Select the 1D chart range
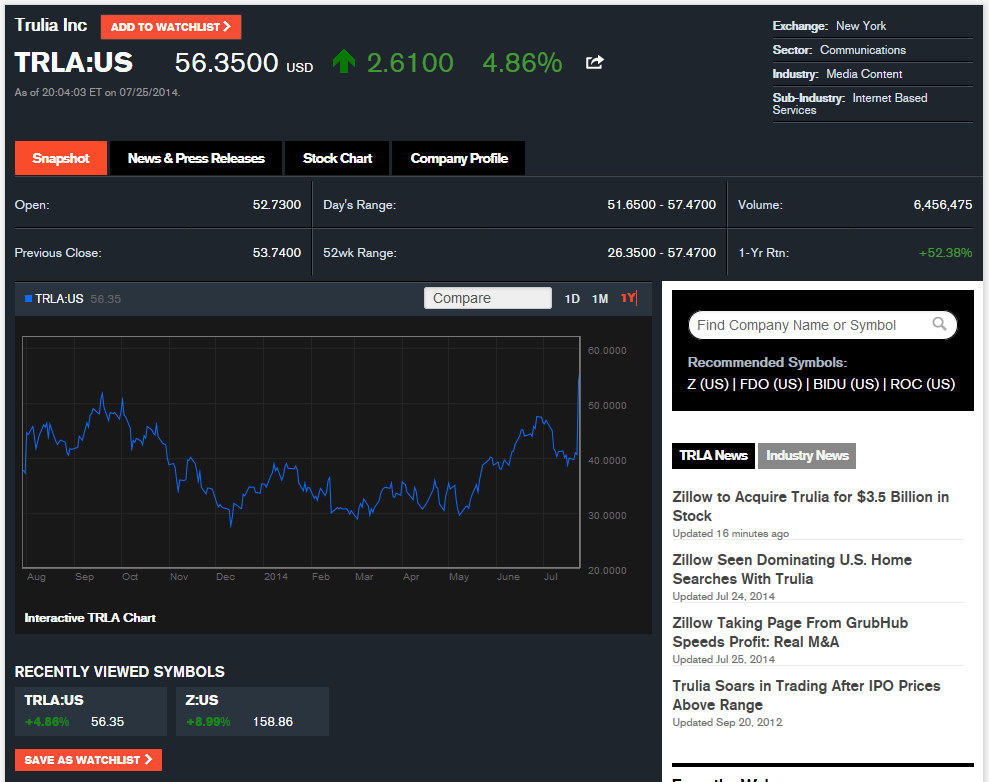The width and height of the screenshot is (989, 782). pyautogui.click(x=572, y=299)
